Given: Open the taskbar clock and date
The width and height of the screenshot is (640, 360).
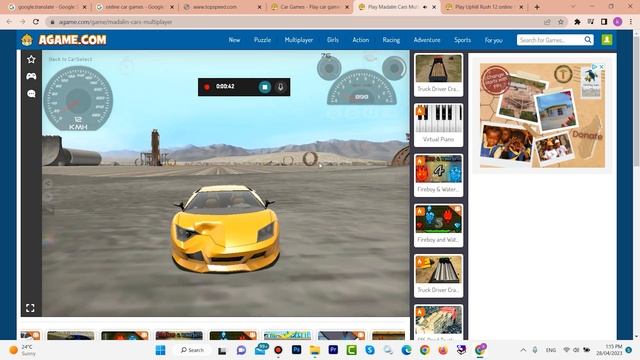Looking at the screenshot, I should pyautogui.click(x=609, y=350).
